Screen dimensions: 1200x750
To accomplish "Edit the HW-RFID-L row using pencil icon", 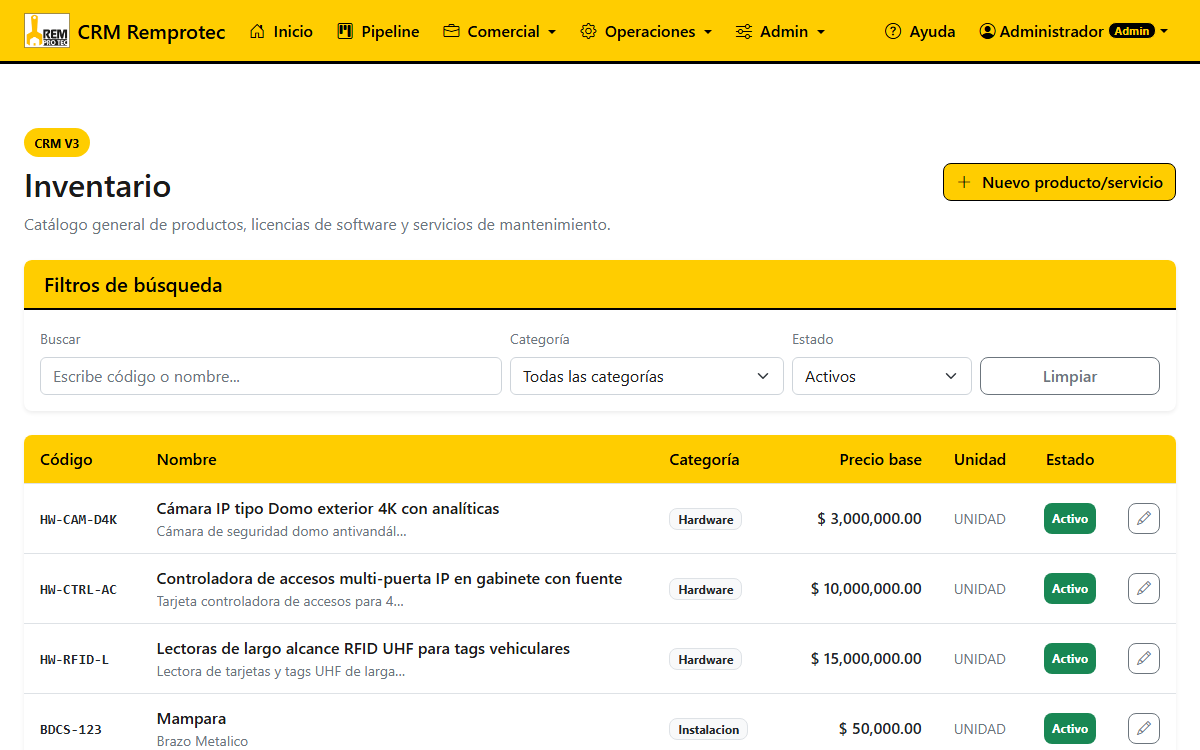I will [1144, 659].
